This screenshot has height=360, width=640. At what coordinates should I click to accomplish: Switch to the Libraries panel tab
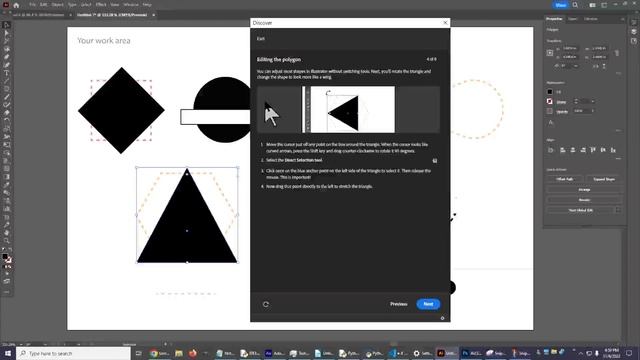click(x=590, y=19)
